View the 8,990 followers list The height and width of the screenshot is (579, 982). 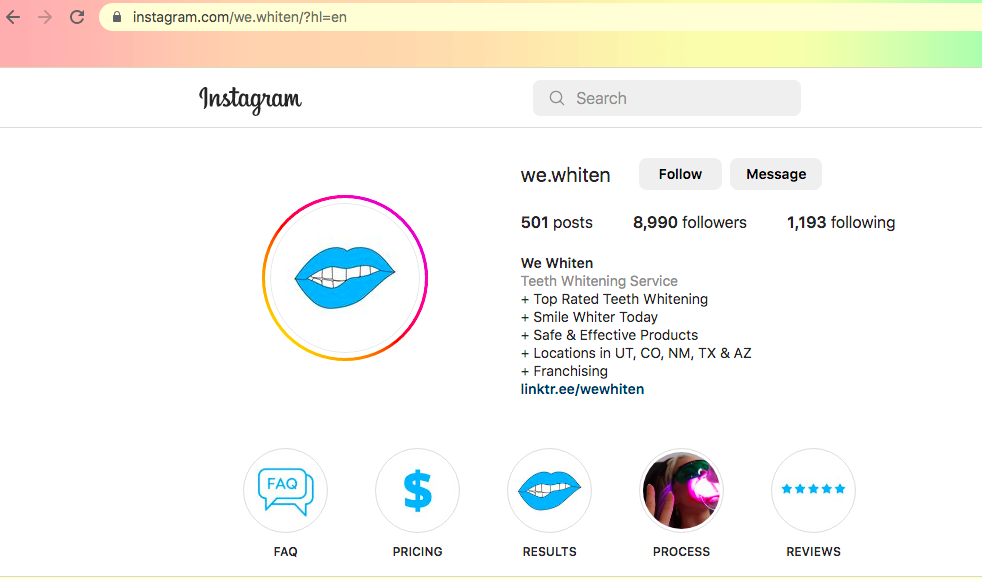click(x=689, y=223)
